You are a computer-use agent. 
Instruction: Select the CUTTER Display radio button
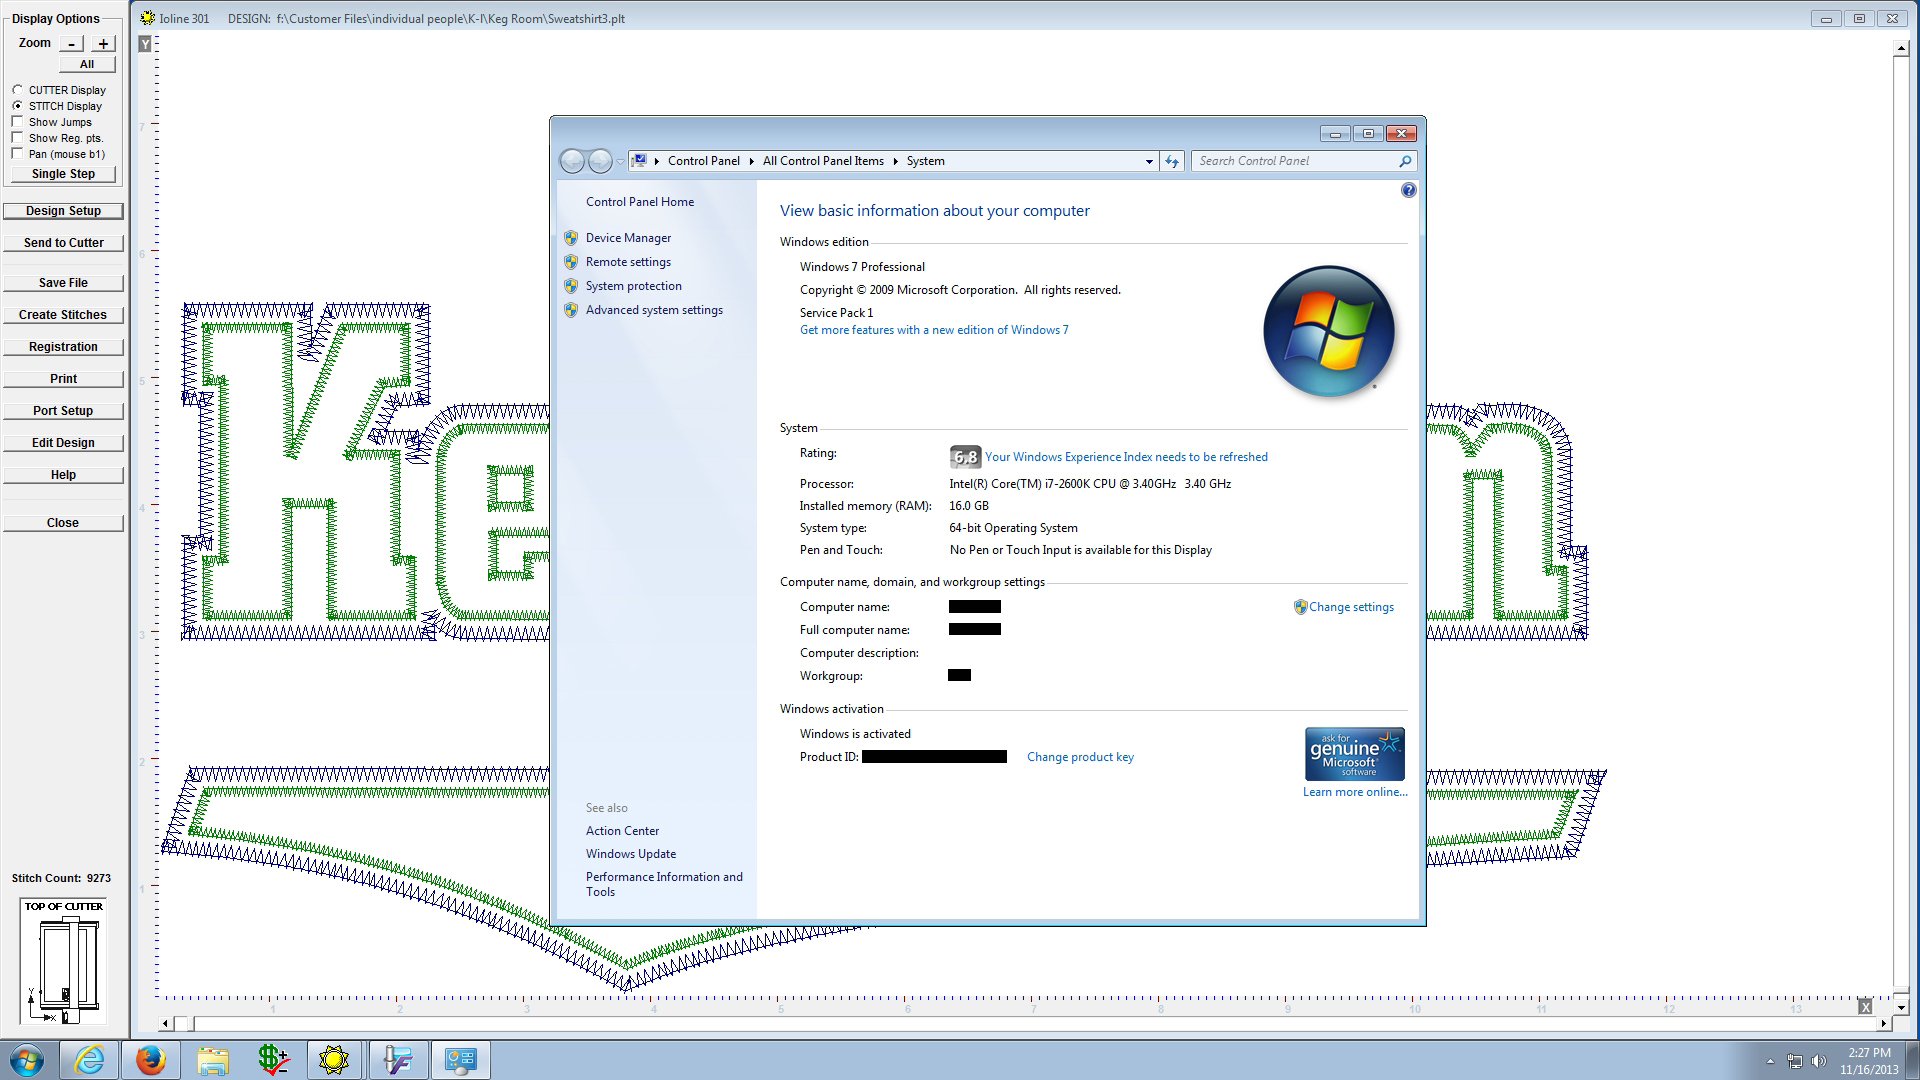tap(18, 90)
